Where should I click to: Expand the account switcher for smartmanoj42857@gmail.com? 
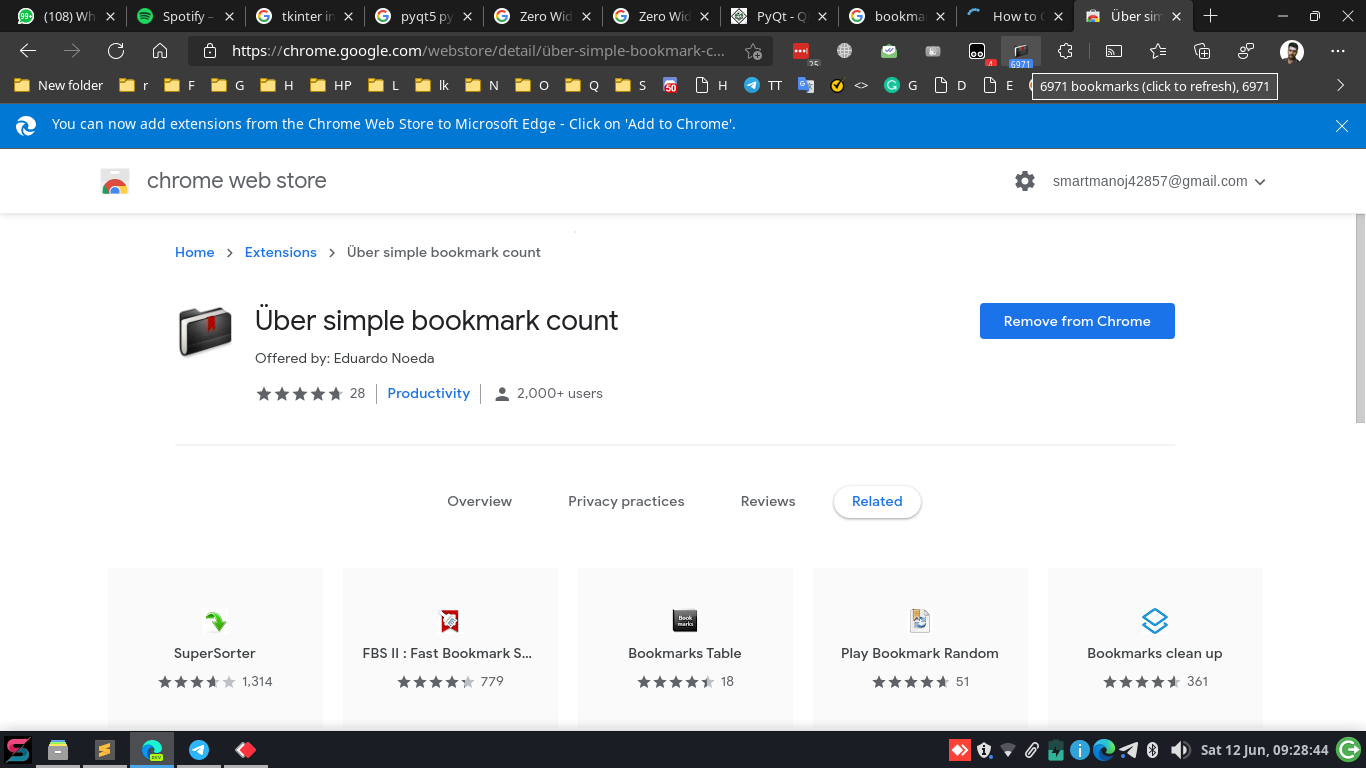[x=1260, y=181]
